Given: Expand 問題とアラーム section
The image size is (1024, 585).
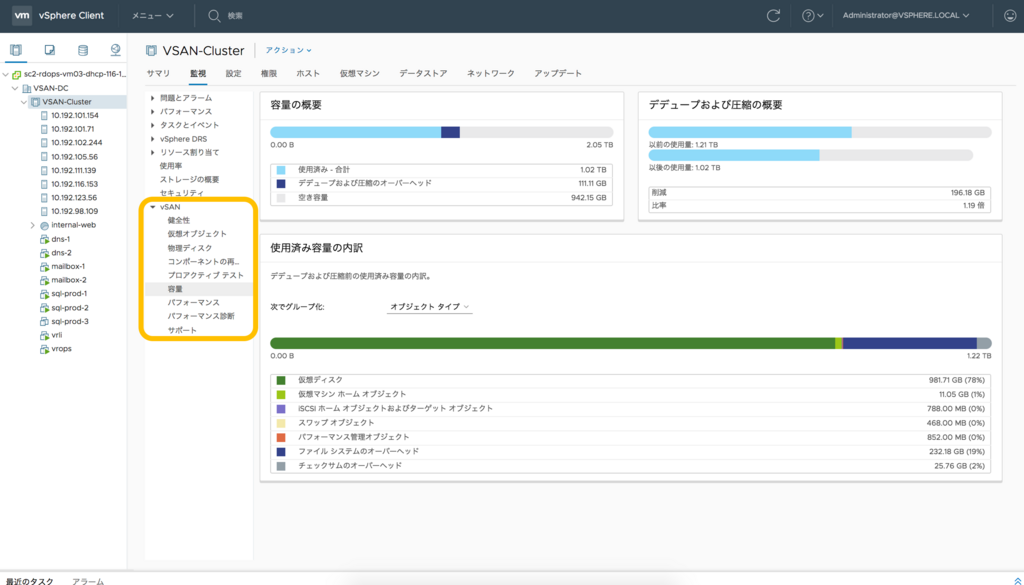Looking at the screenshot, I should point(153,98).
